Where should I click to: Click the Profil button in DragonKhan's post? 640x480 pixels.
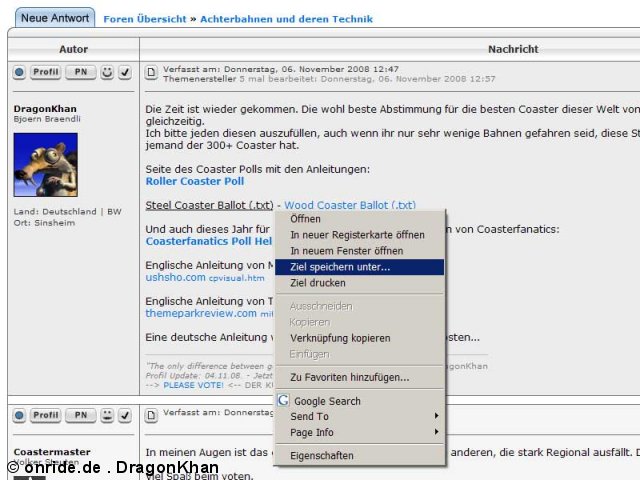click(x=46, y=72)
